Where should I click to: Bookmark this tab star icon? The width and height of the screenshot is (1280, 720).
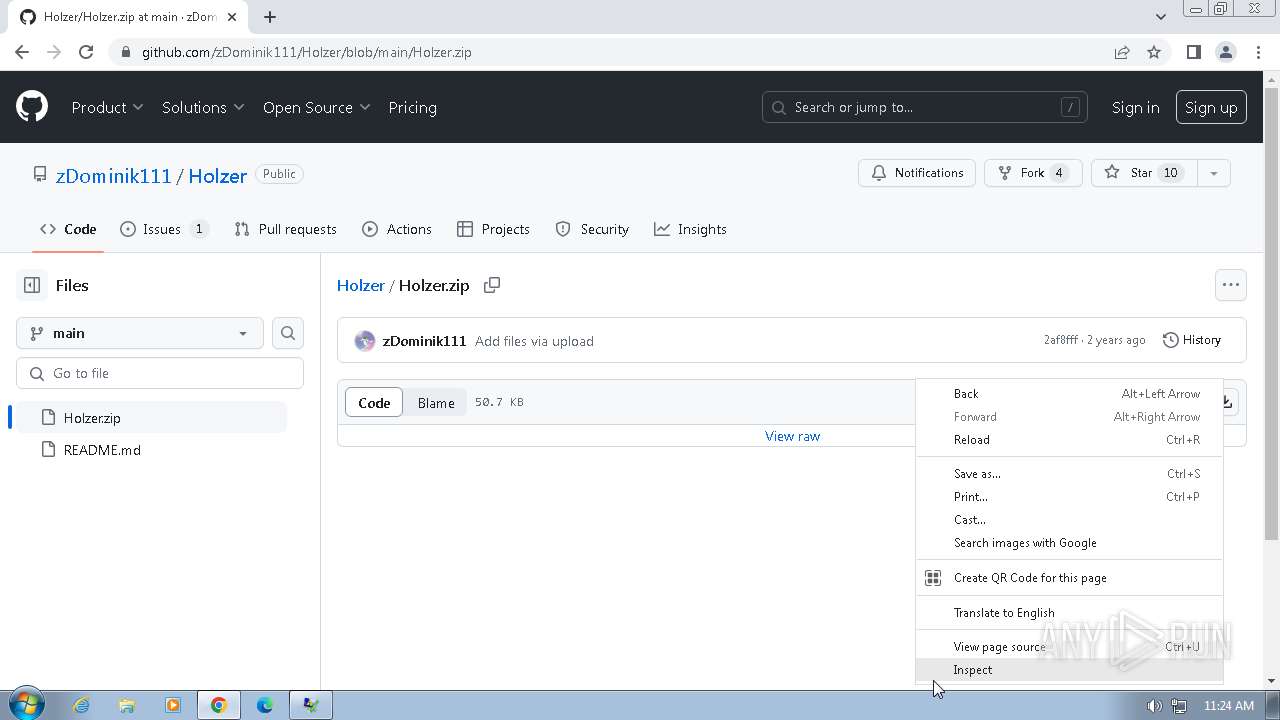[1154, 52]
